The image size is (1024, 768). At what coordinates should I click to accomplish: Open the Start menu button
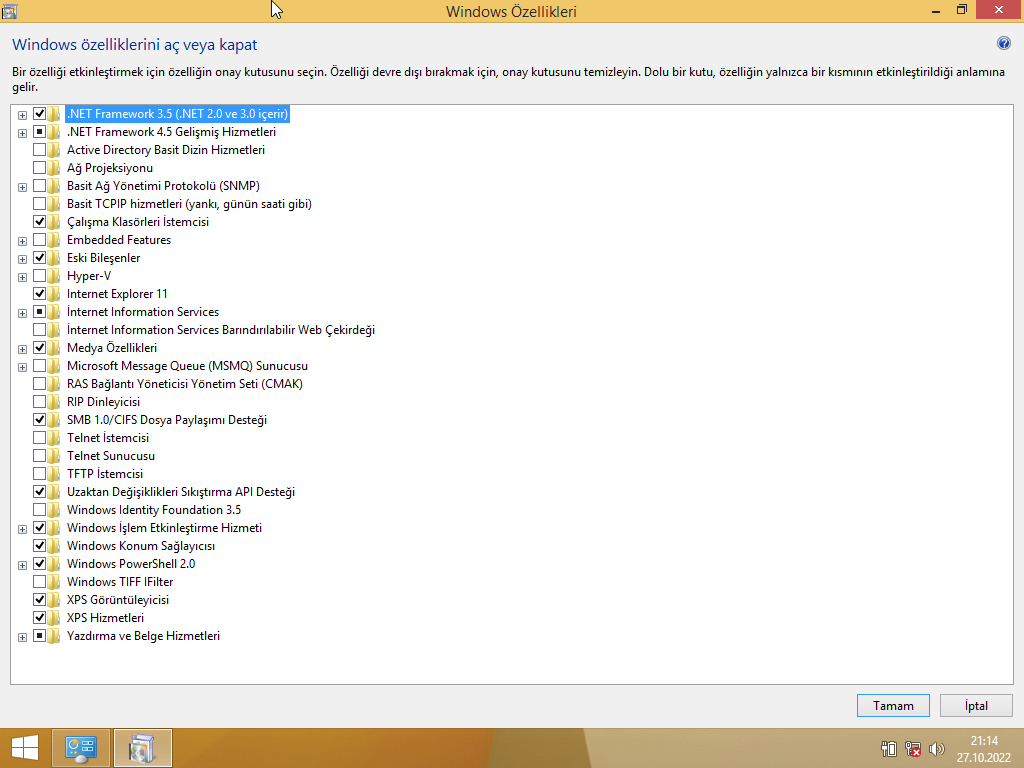tap(25, 748)
